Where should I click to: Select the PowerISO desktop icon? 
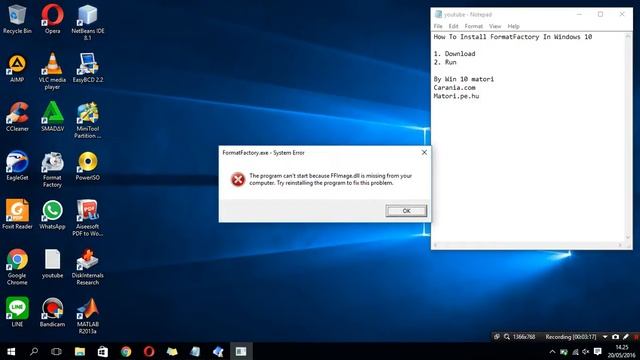[x=87, y=166]
